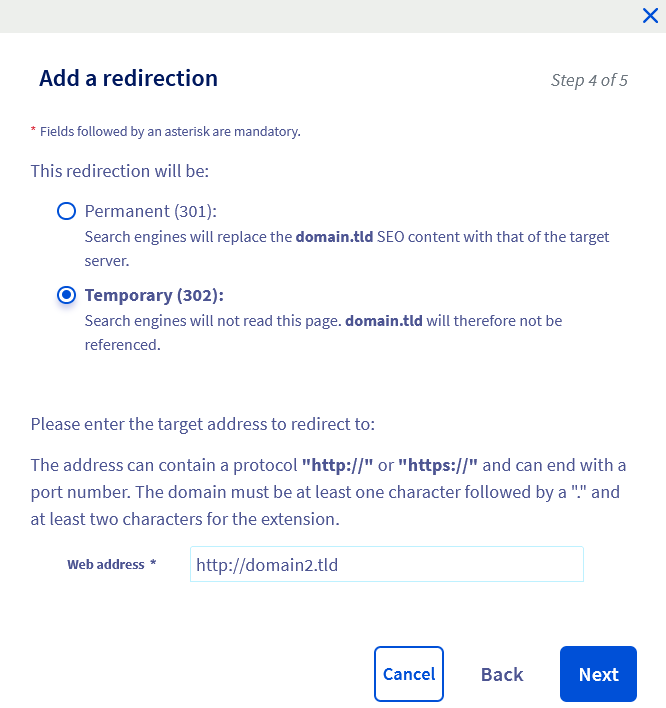Click the "Temporary (302):" option label
Viewport: 666px width, 708px height.
pyautogui.click(x=154, y=295)
